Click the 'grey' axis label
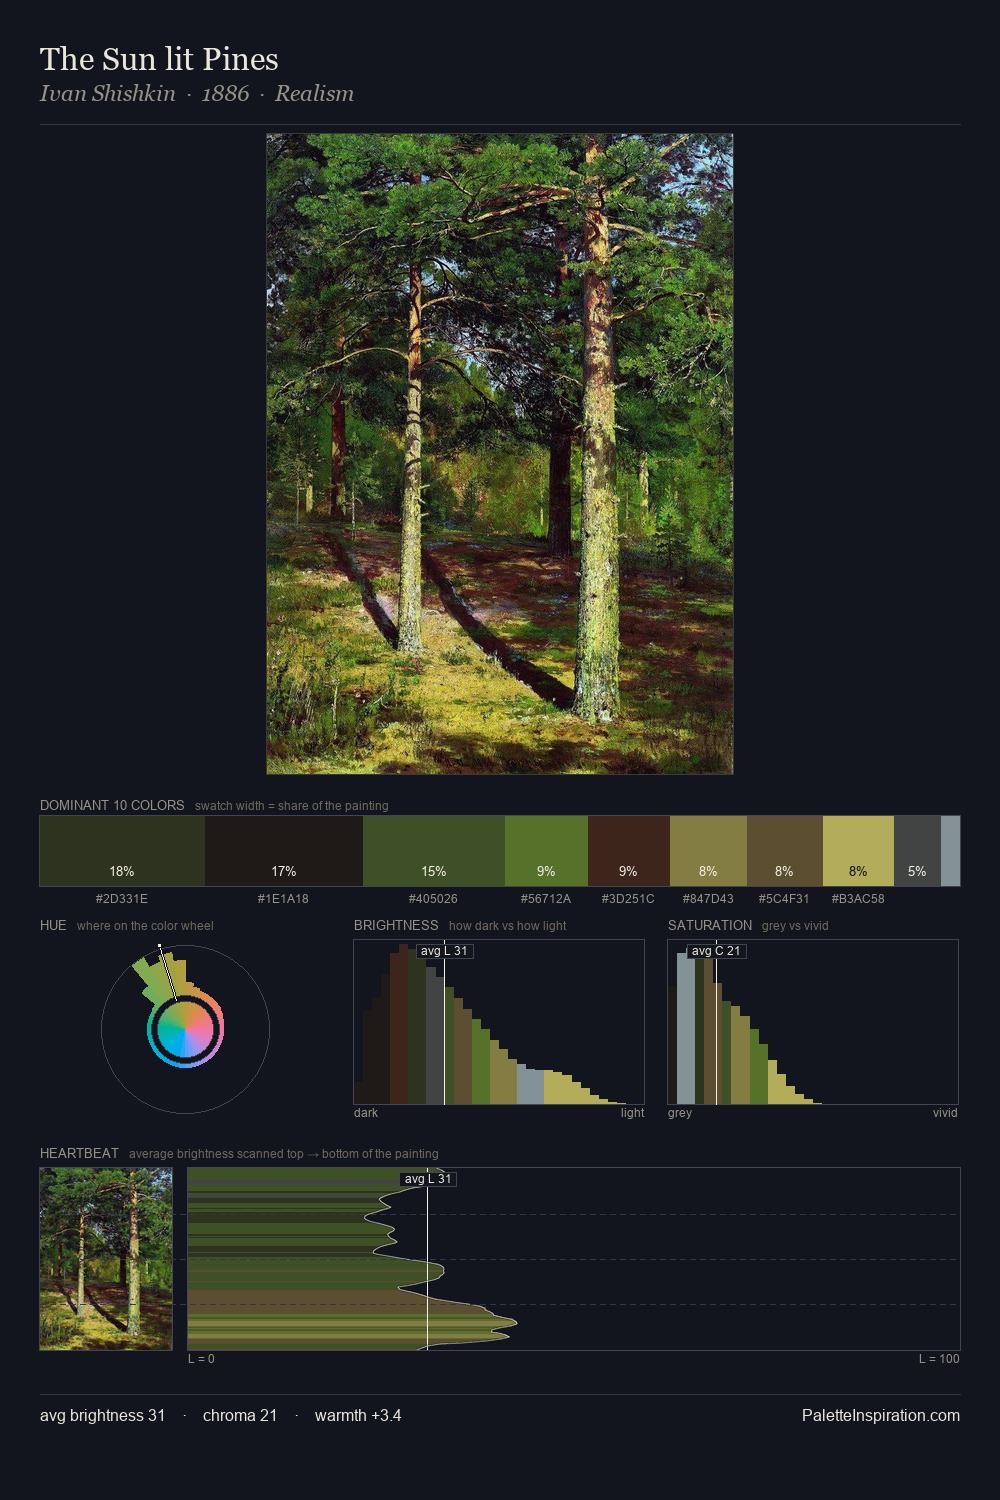 pos(680,1113)
